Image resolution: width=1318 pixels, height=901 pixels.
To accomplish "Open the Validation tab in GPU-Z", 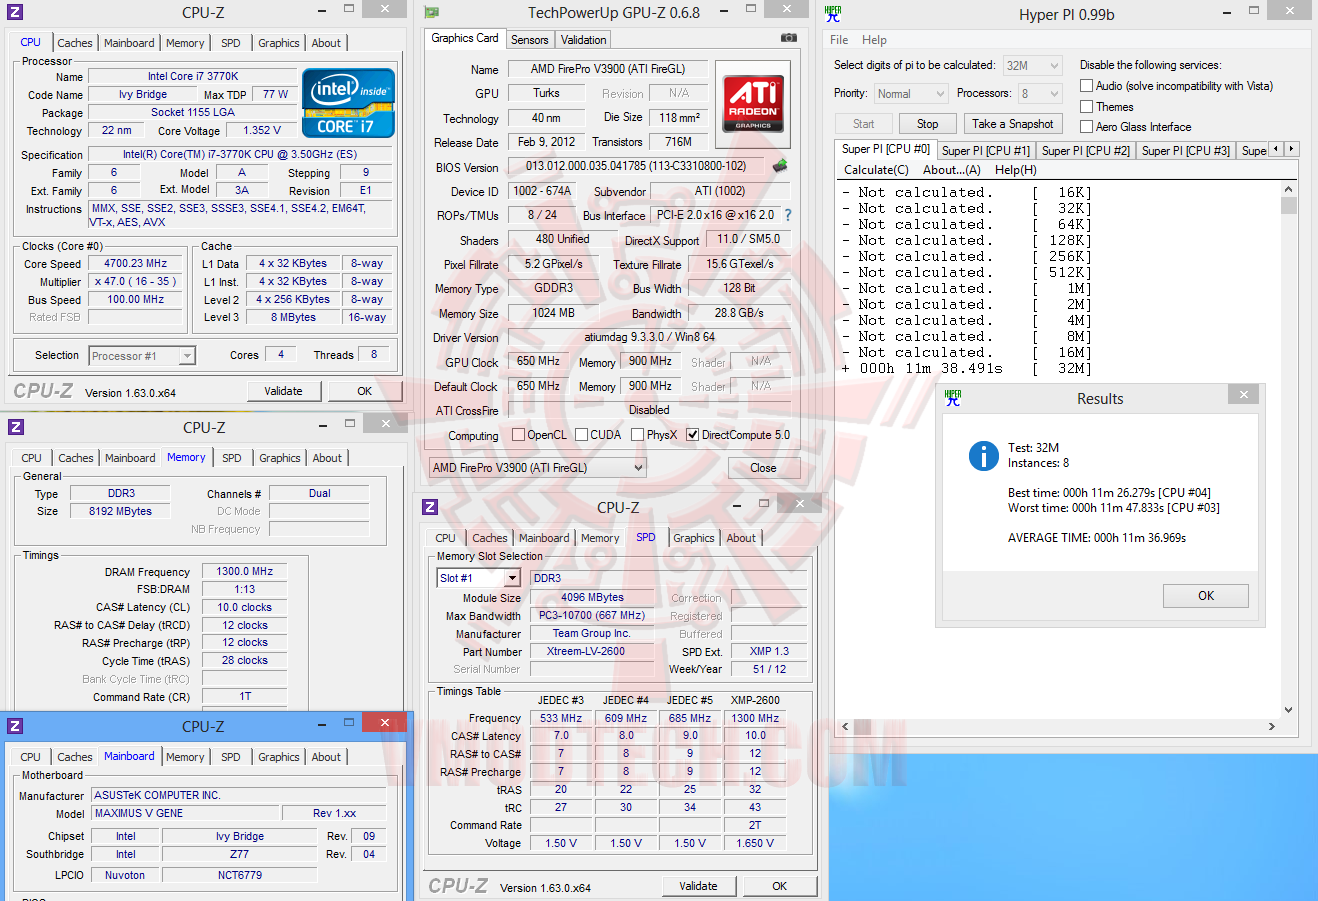I will [x=583, y=40].
